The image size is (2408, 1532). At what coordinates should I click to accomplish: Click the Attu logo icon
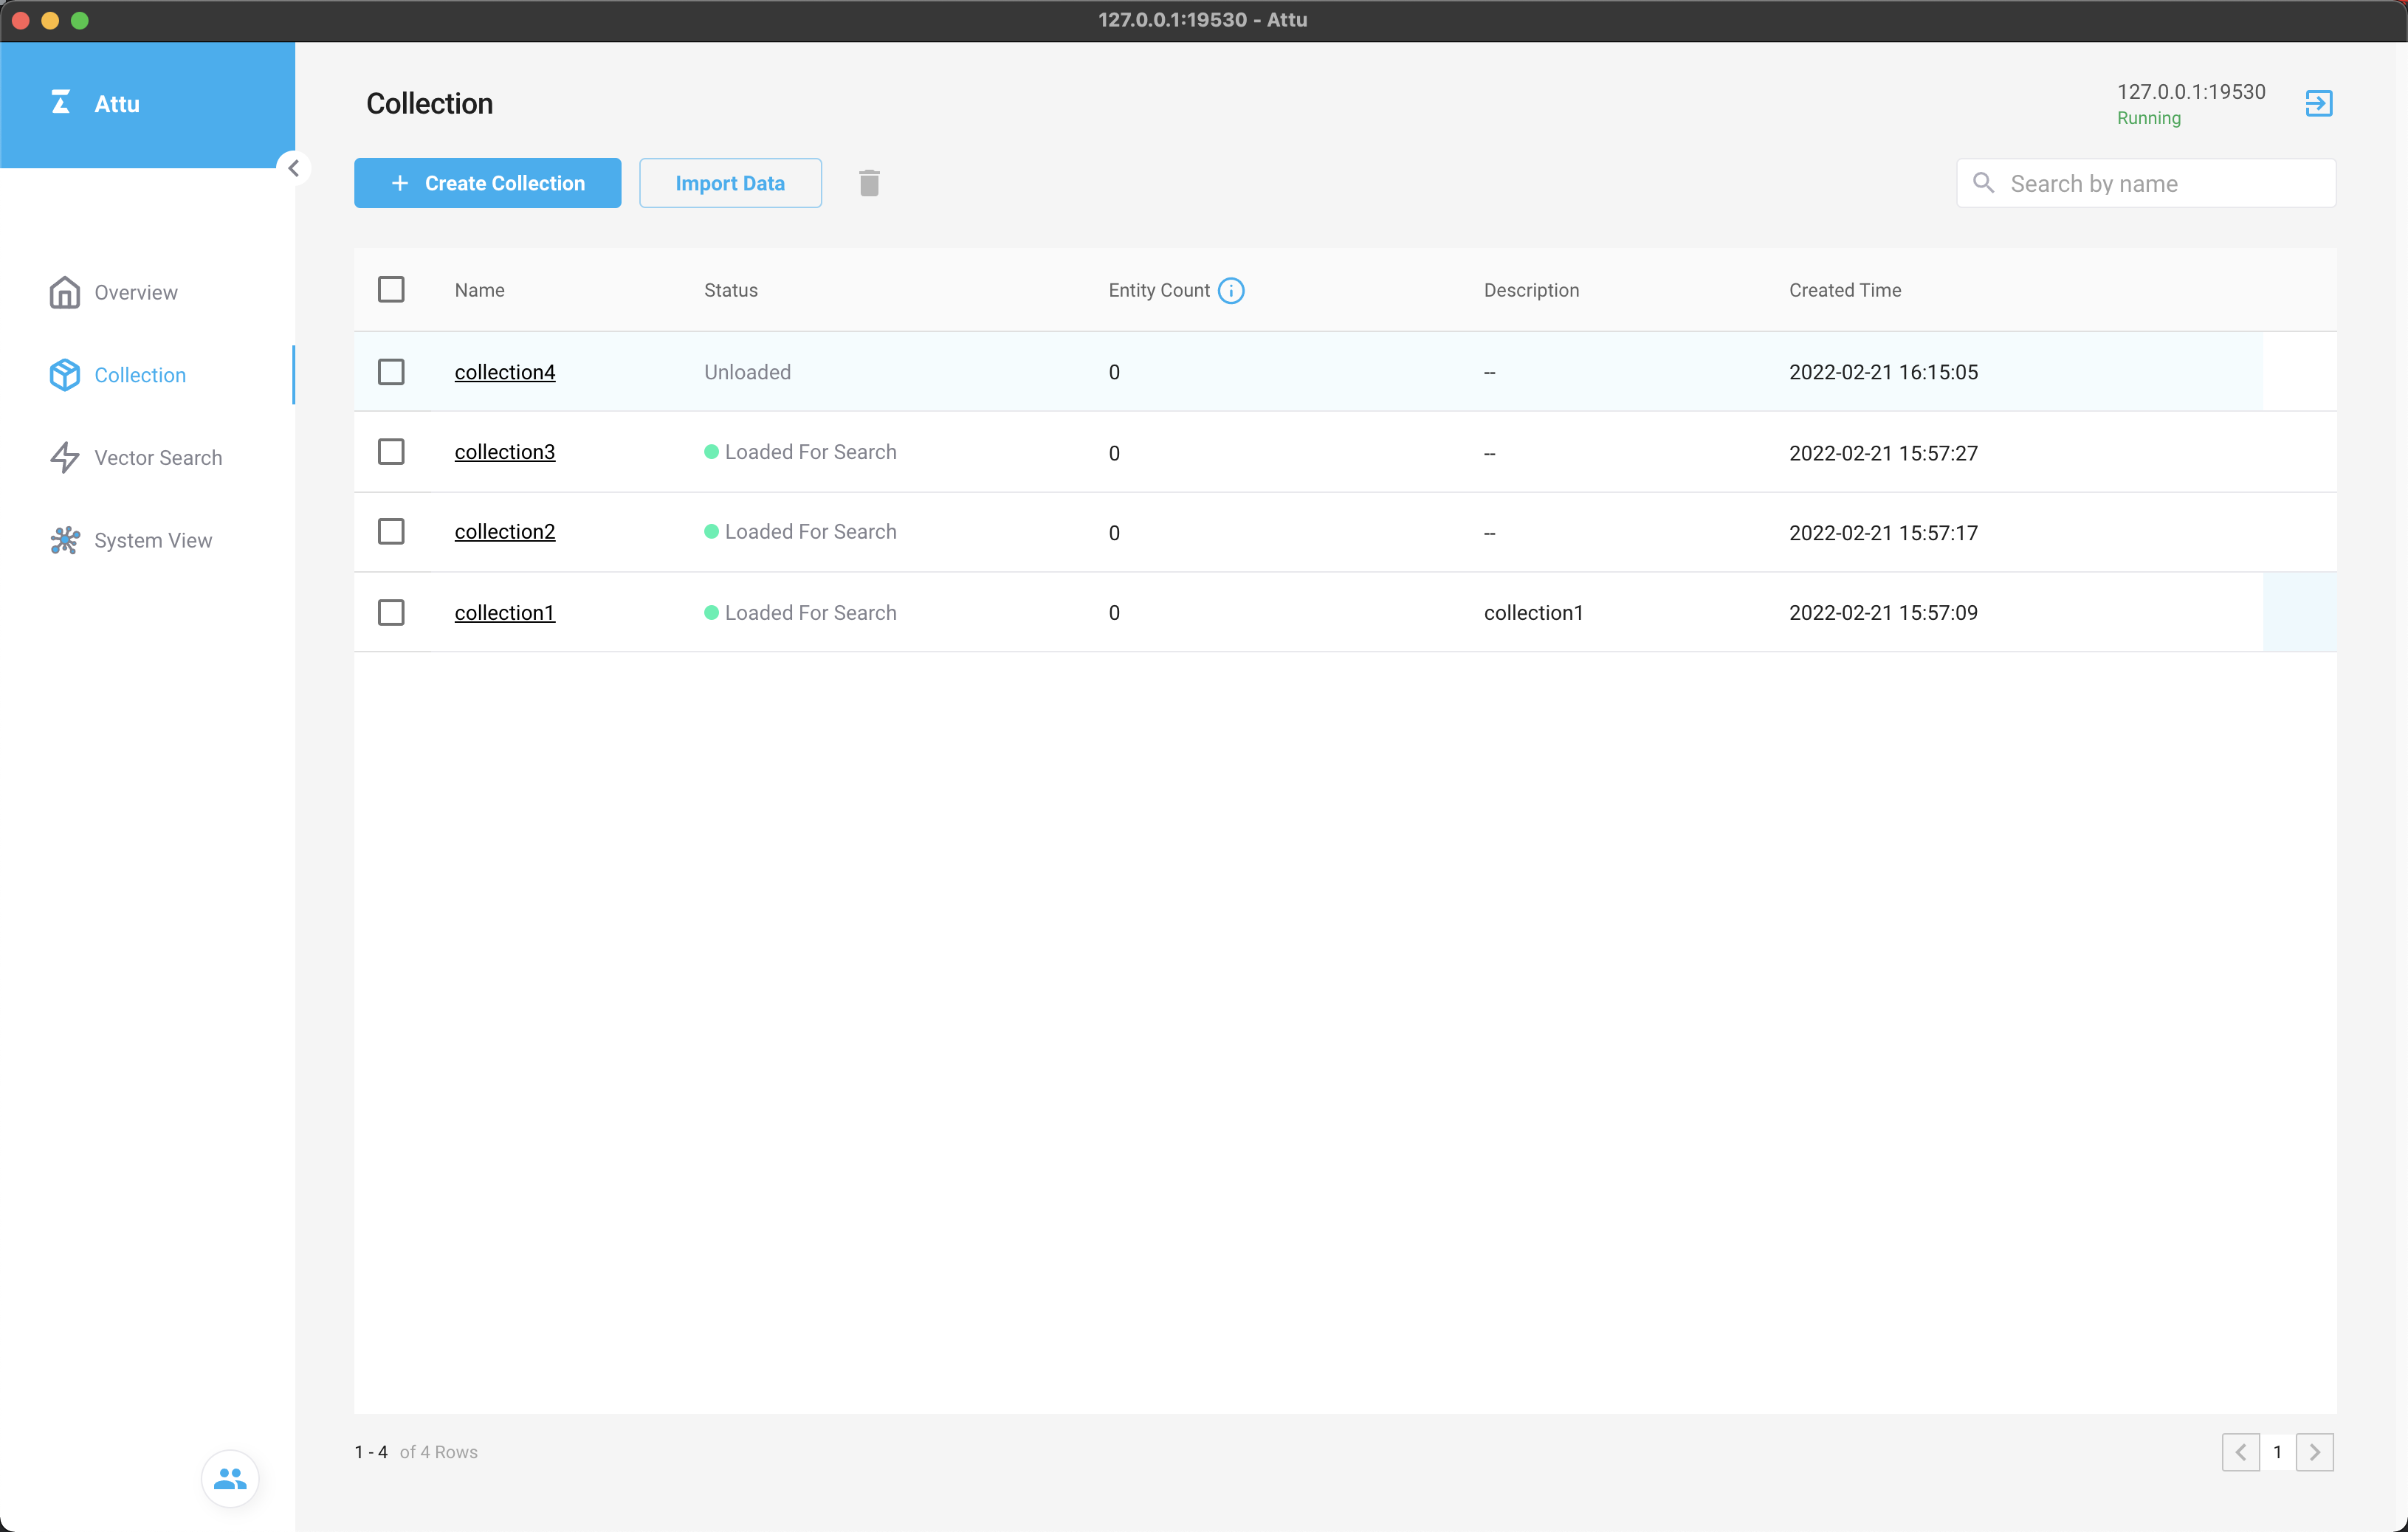click(x=61, y=103)
